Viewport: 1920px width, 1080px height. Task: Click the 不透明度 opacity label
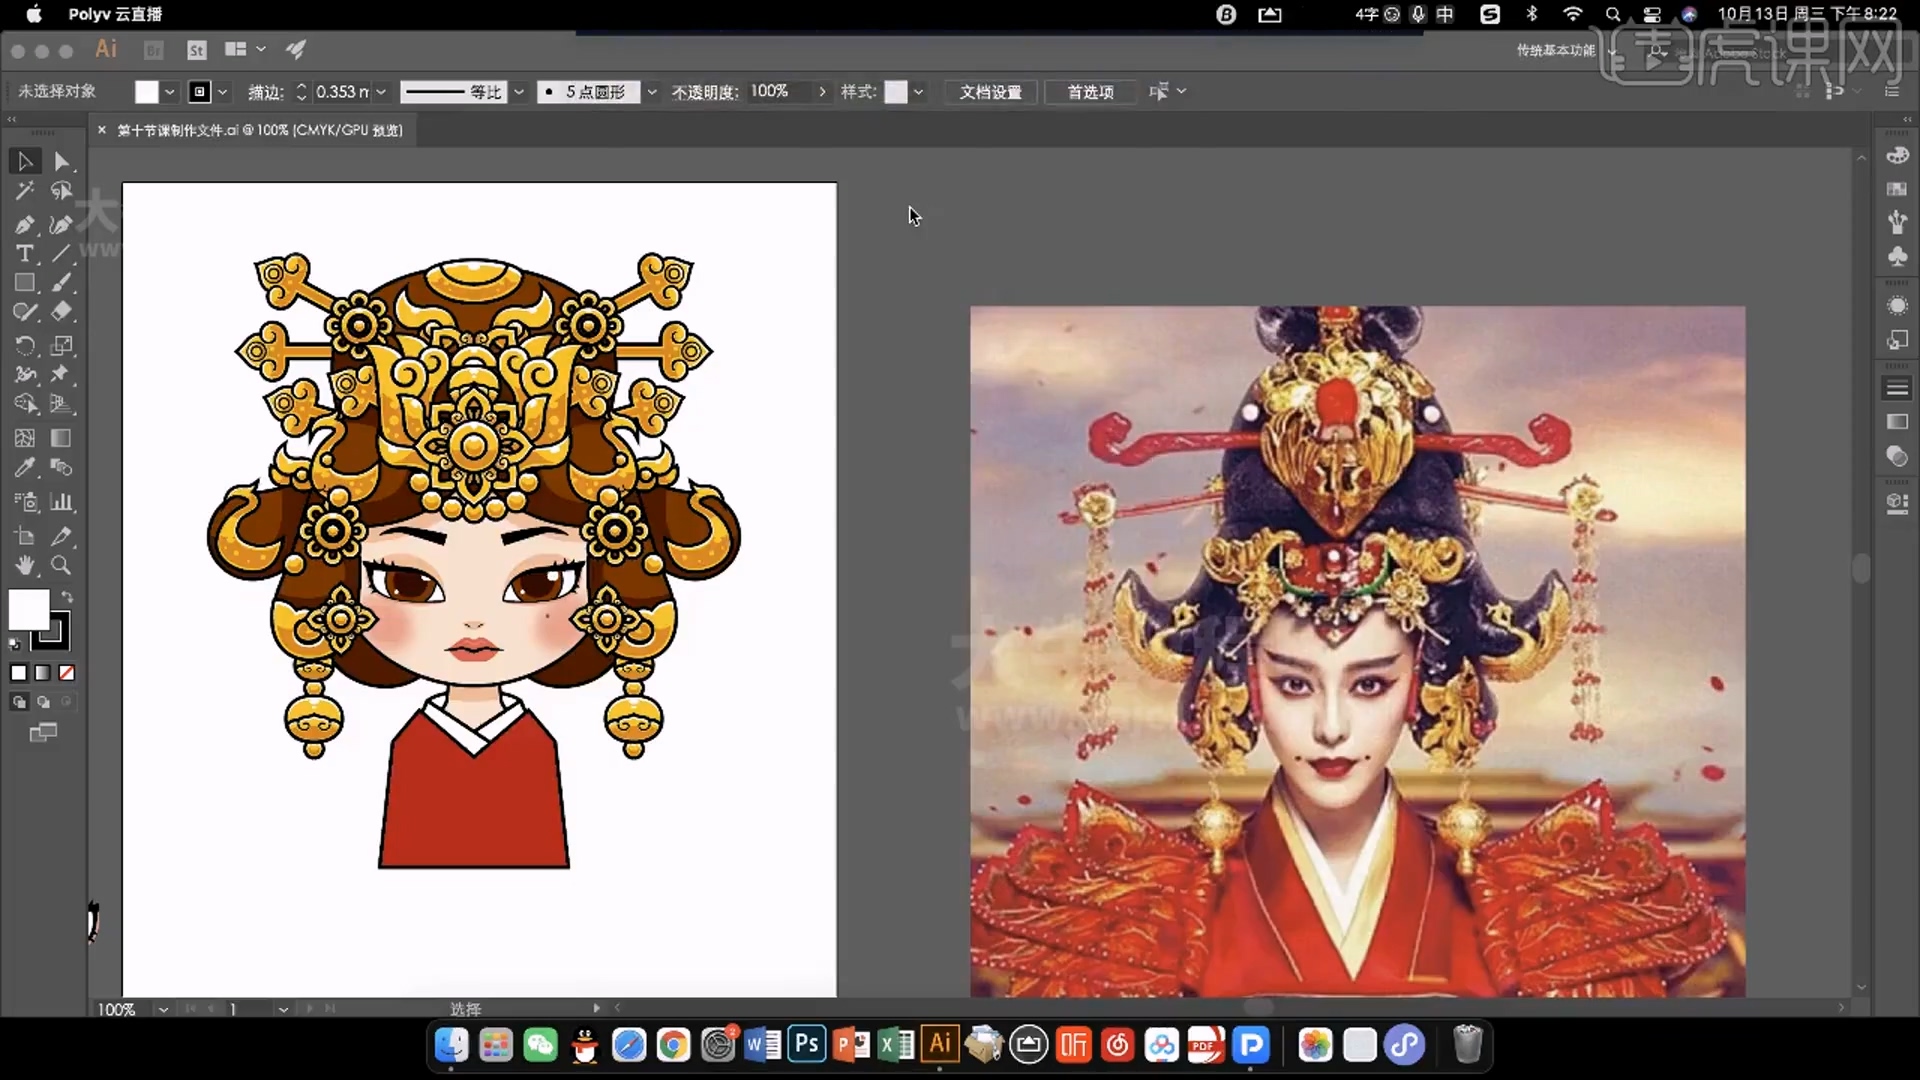705,92
